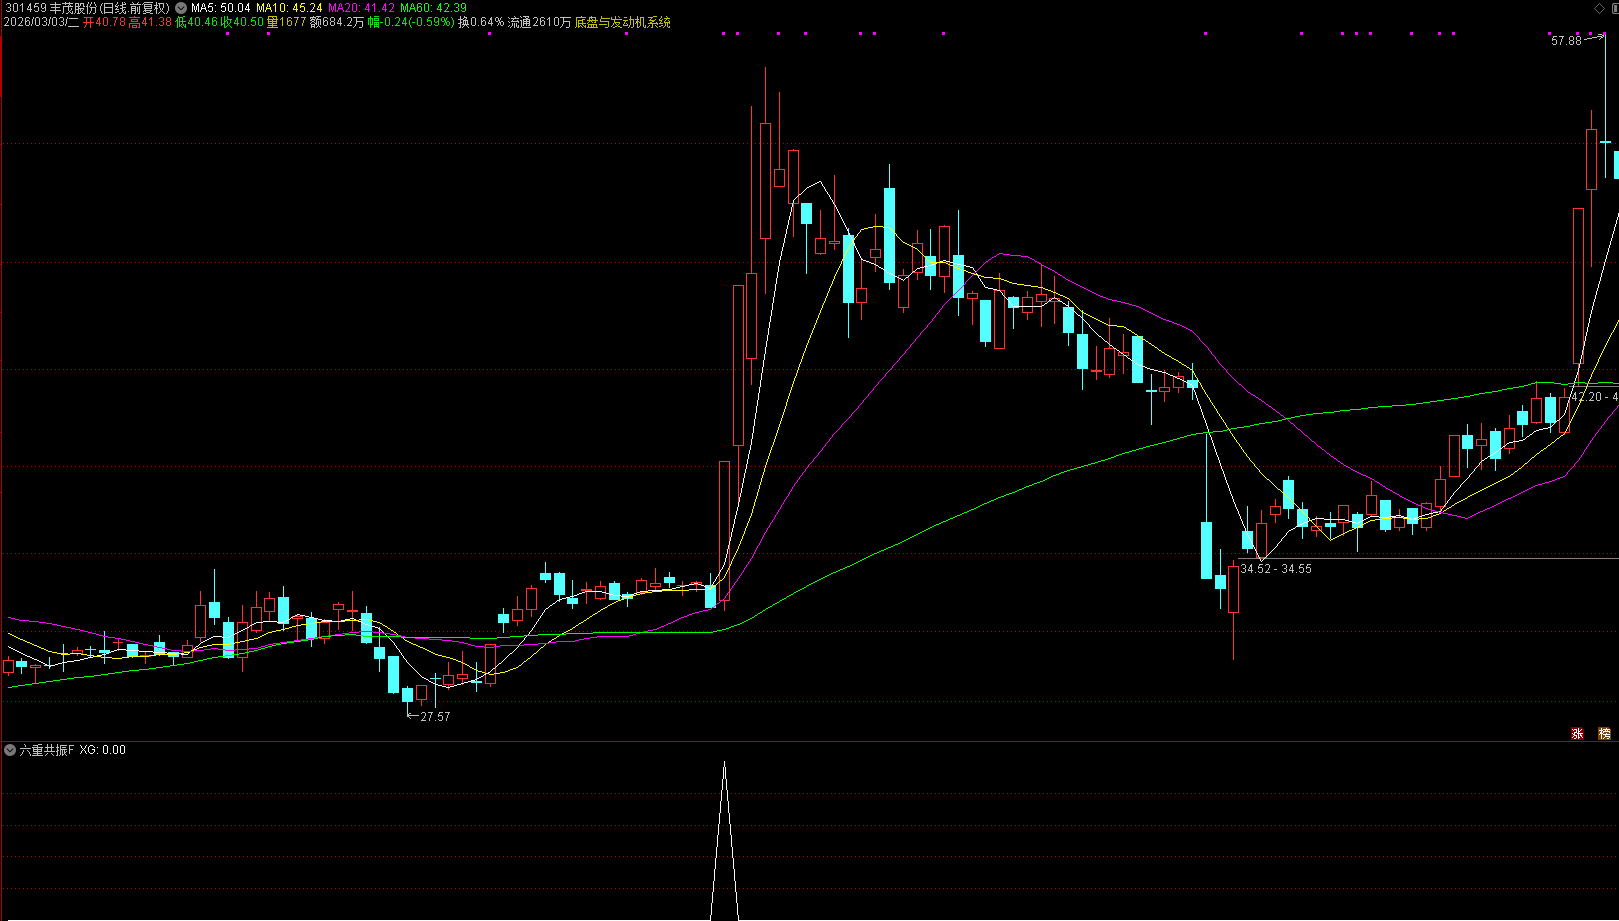Click the 换0.64% turnover rate text
This screenshot has height=921, width=1619.
(x=481, y=22)
